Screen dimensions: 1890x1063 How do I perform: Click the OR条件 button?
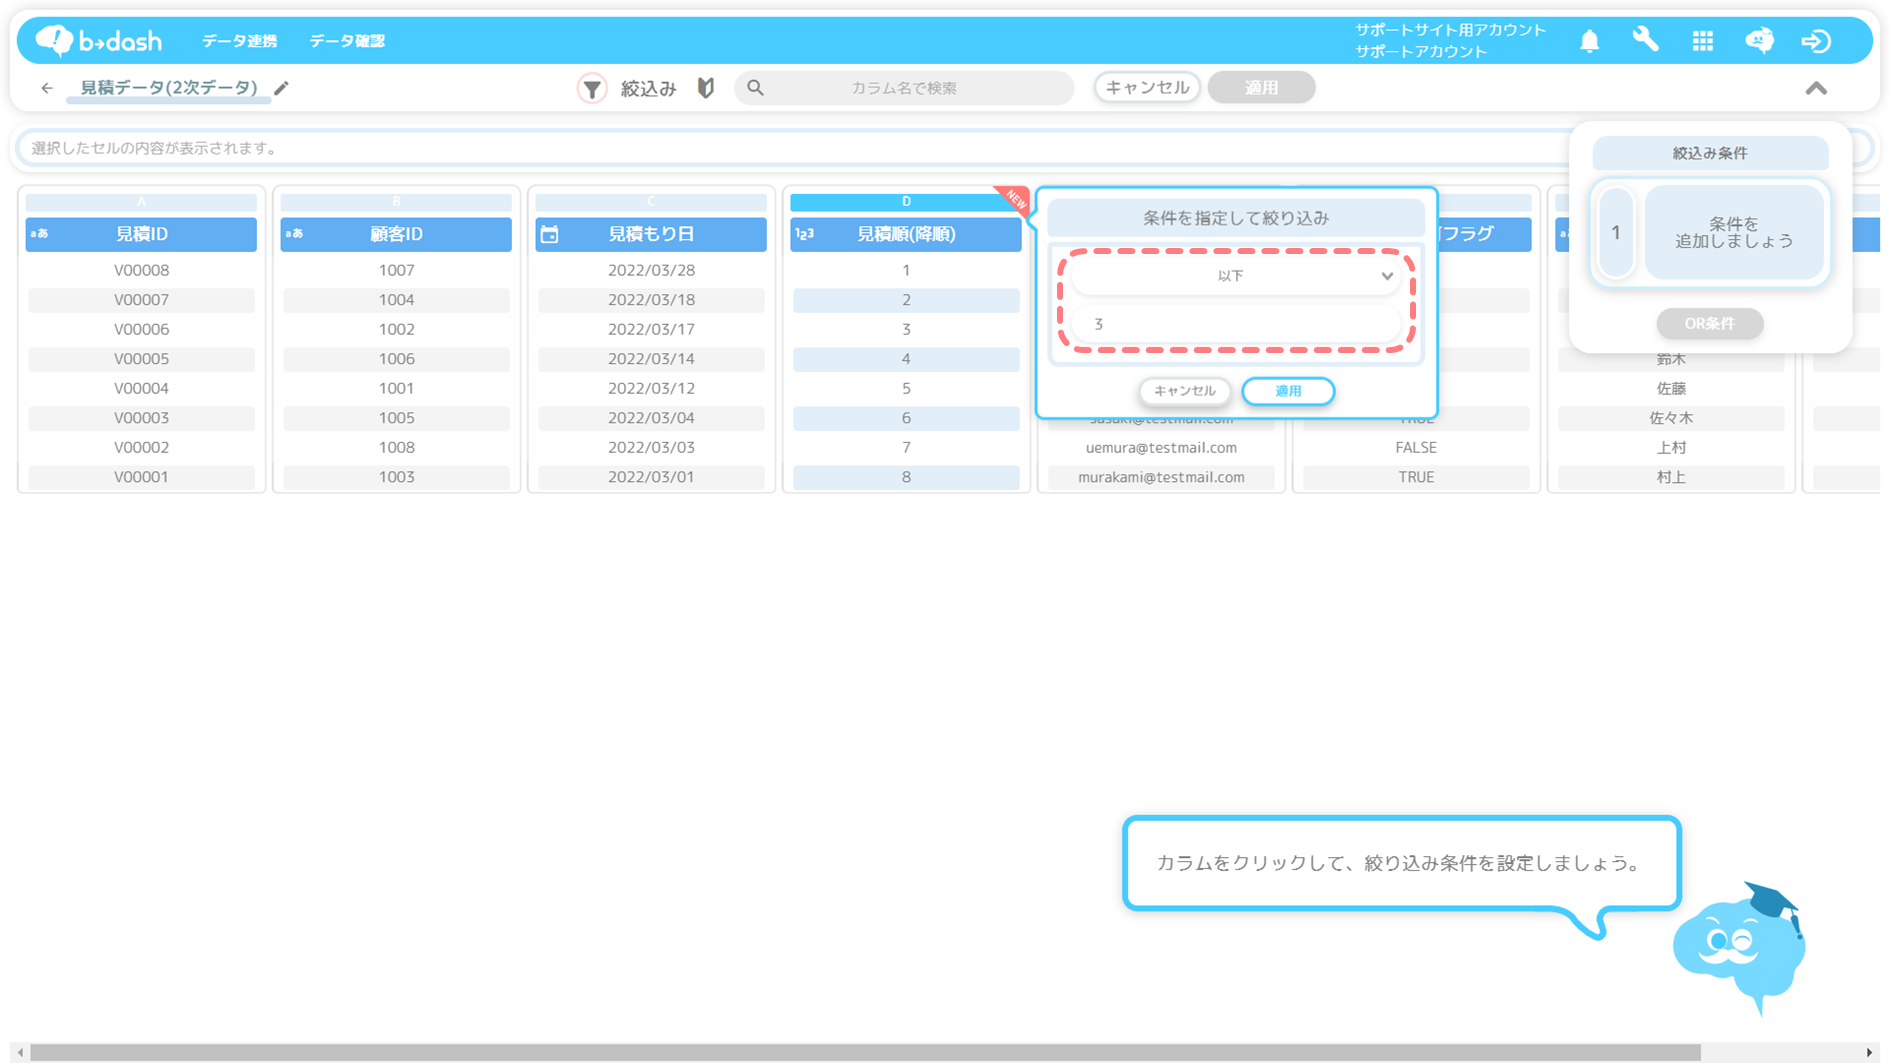tap(1709, 324)
